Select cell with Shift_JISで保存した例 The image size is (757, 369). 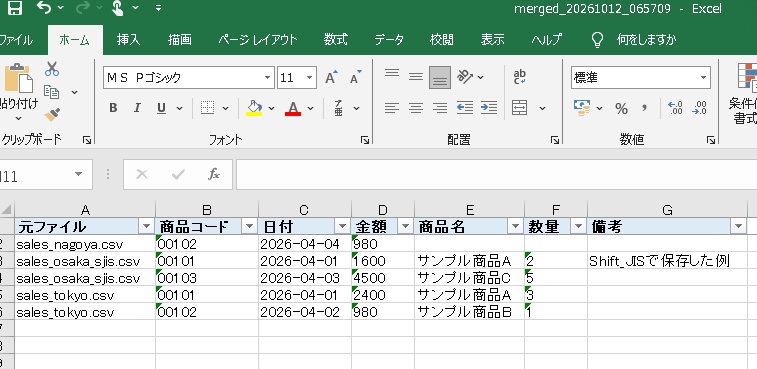[x=667, y=261]
